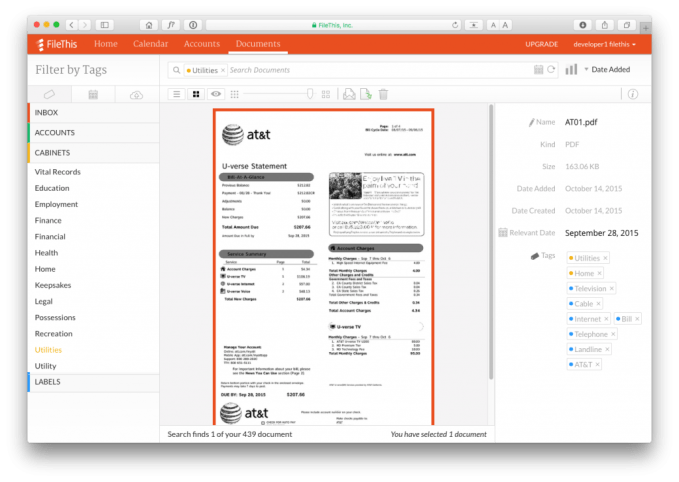
Task: Reload the page in browser
Action: coord(455,25)
